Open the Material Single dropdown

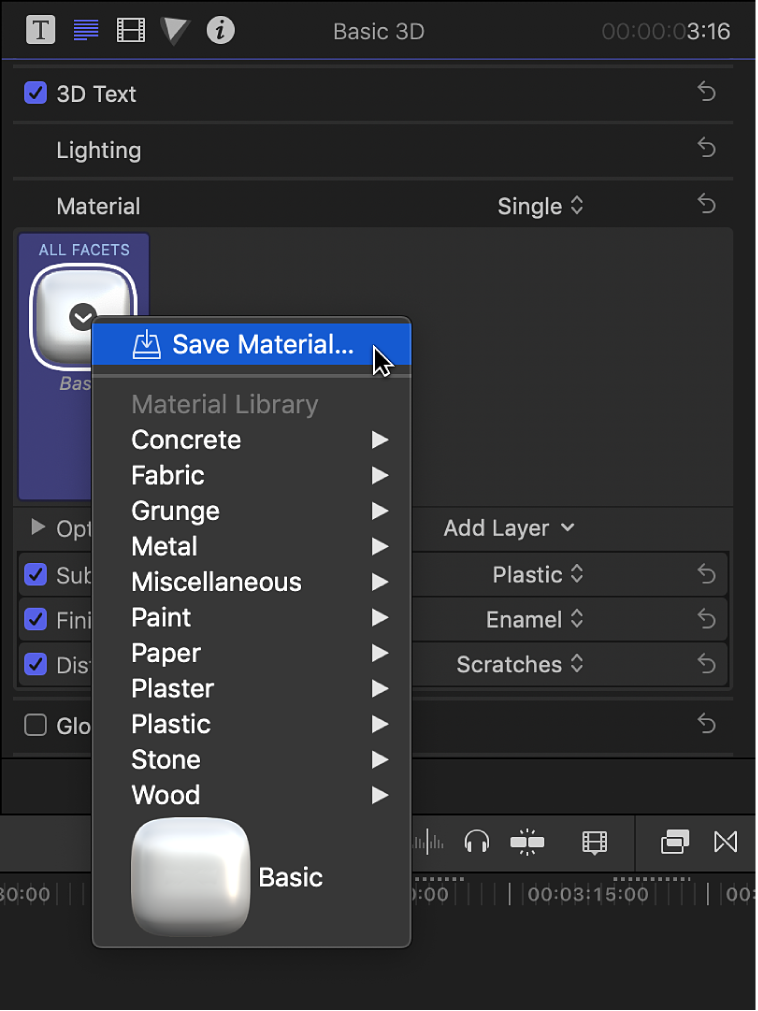click(540, 206)
